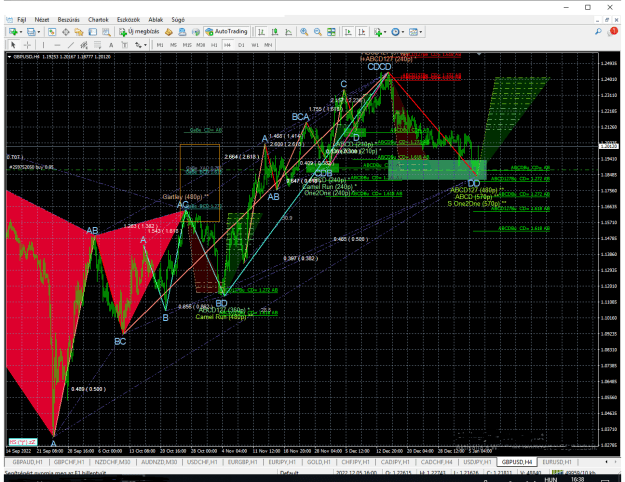
Task: Select the crosshair tool
Action: coord(27,45)
